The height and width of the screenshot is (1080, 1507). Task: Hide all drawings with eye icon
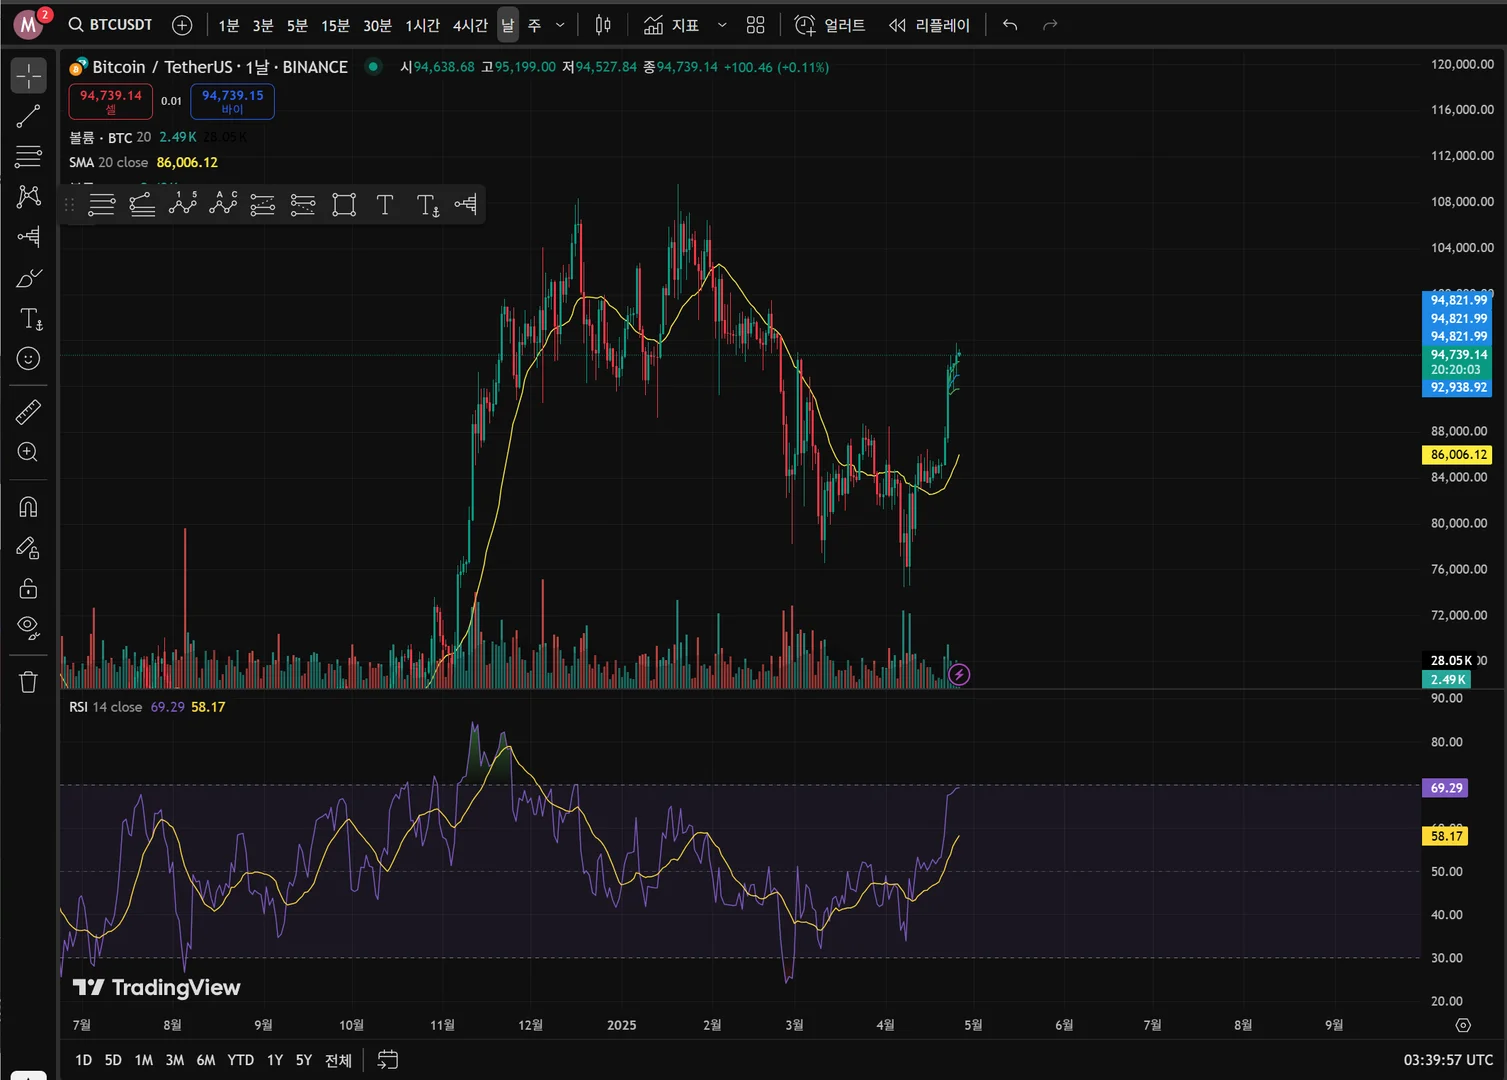28,628
